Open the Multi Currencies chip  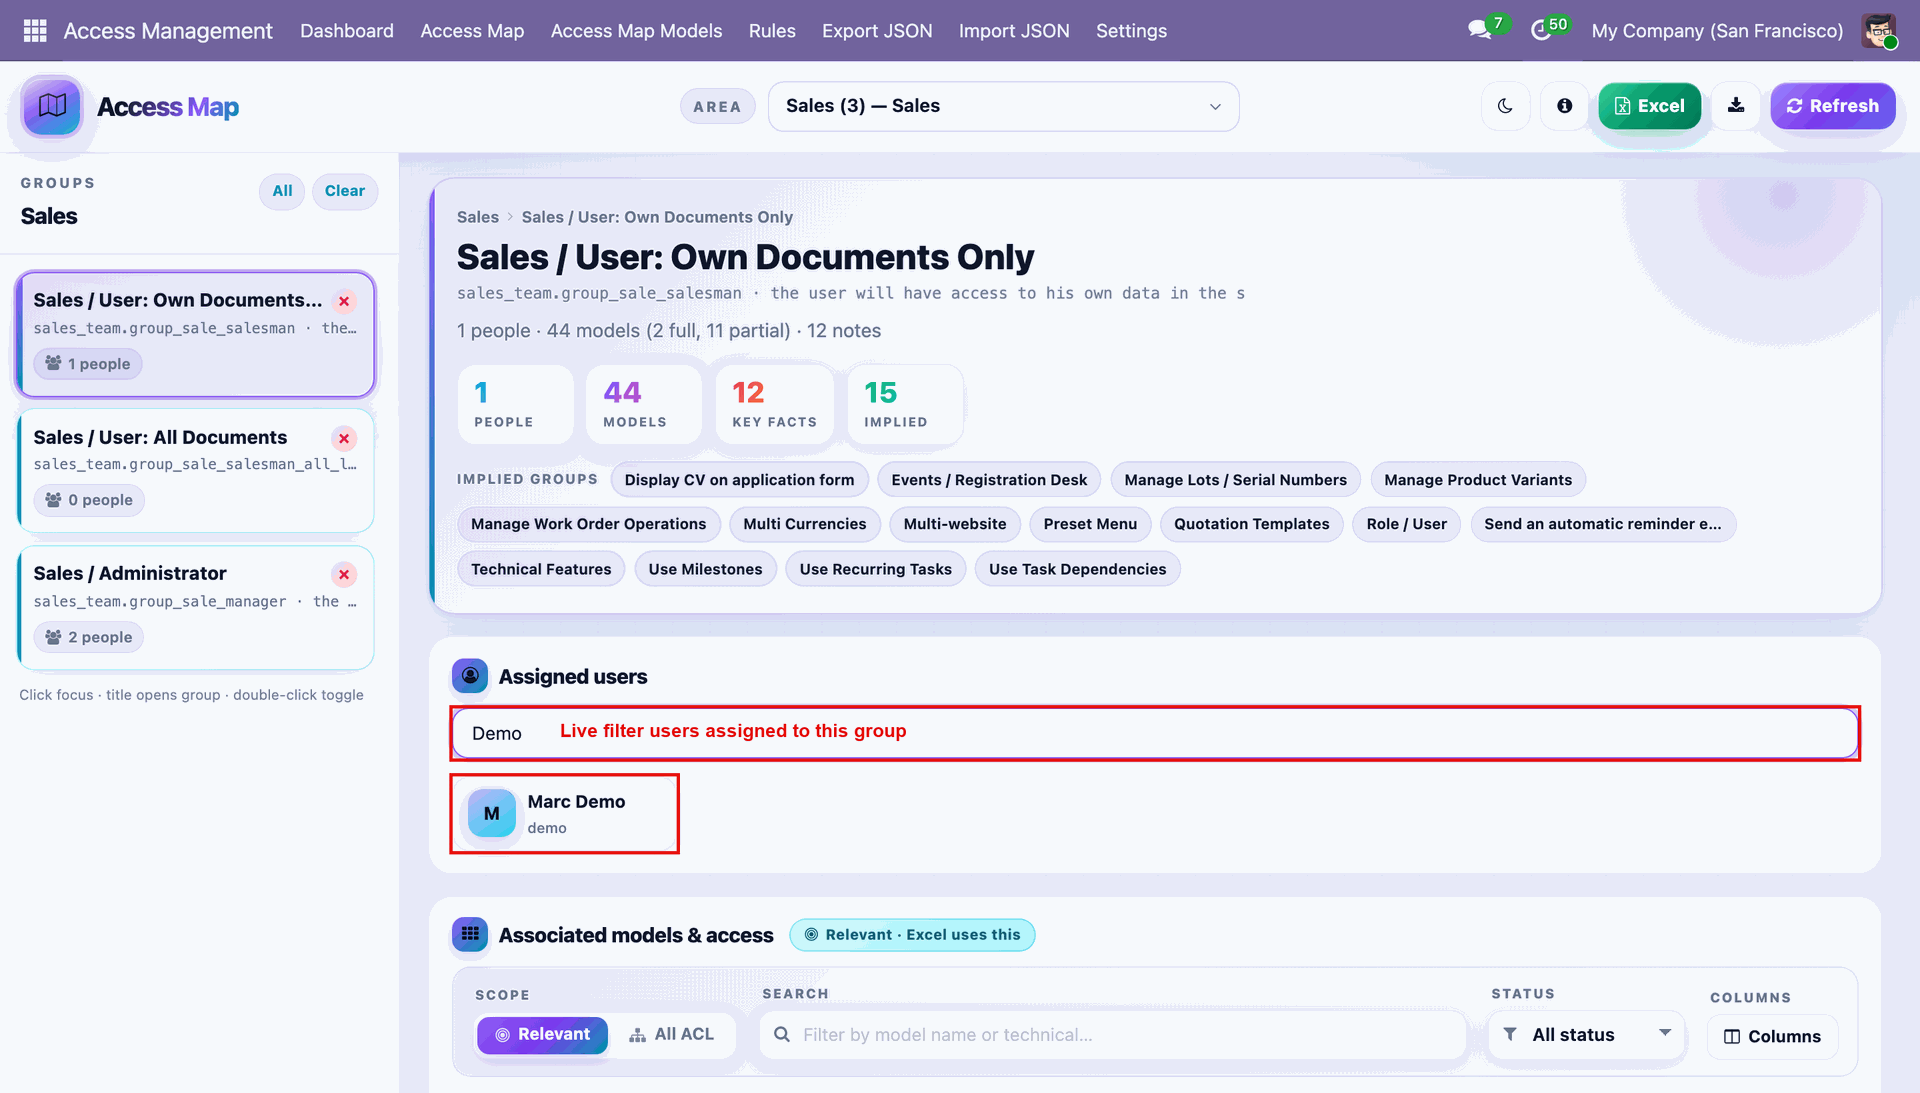pos(805,524)
